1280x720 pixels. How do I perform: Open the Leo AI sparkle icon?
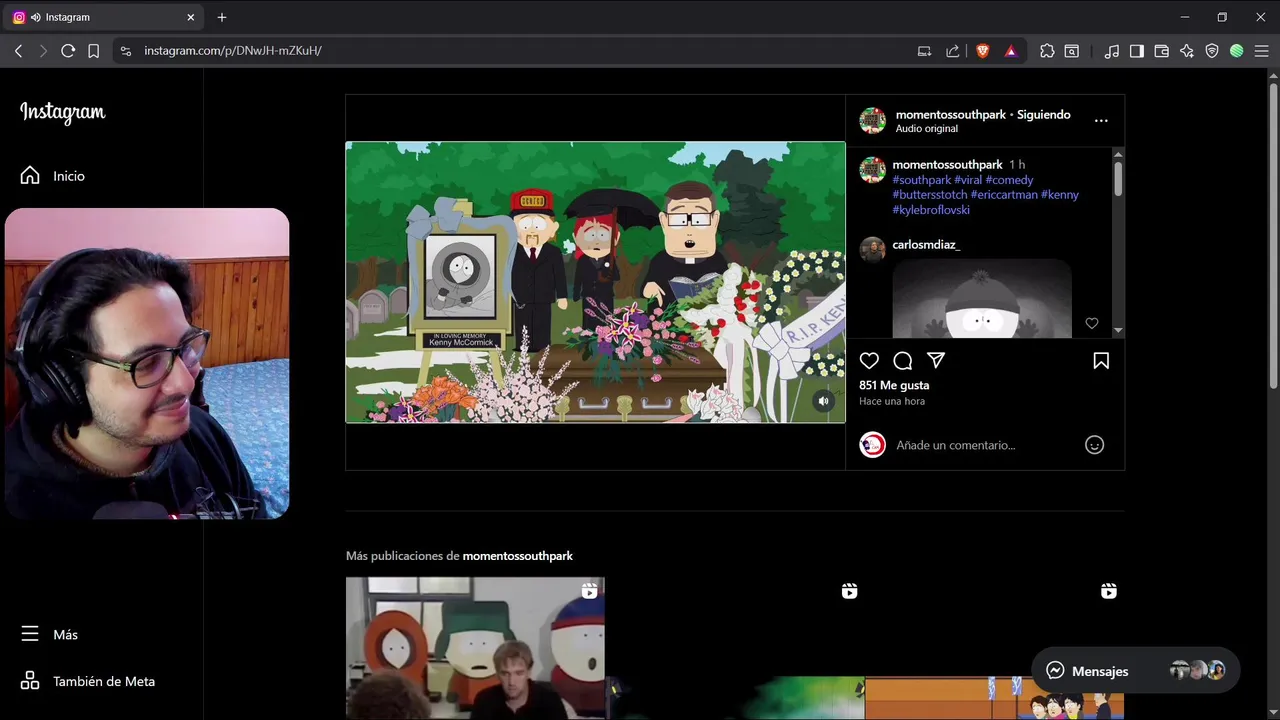tap(1187, 51)
